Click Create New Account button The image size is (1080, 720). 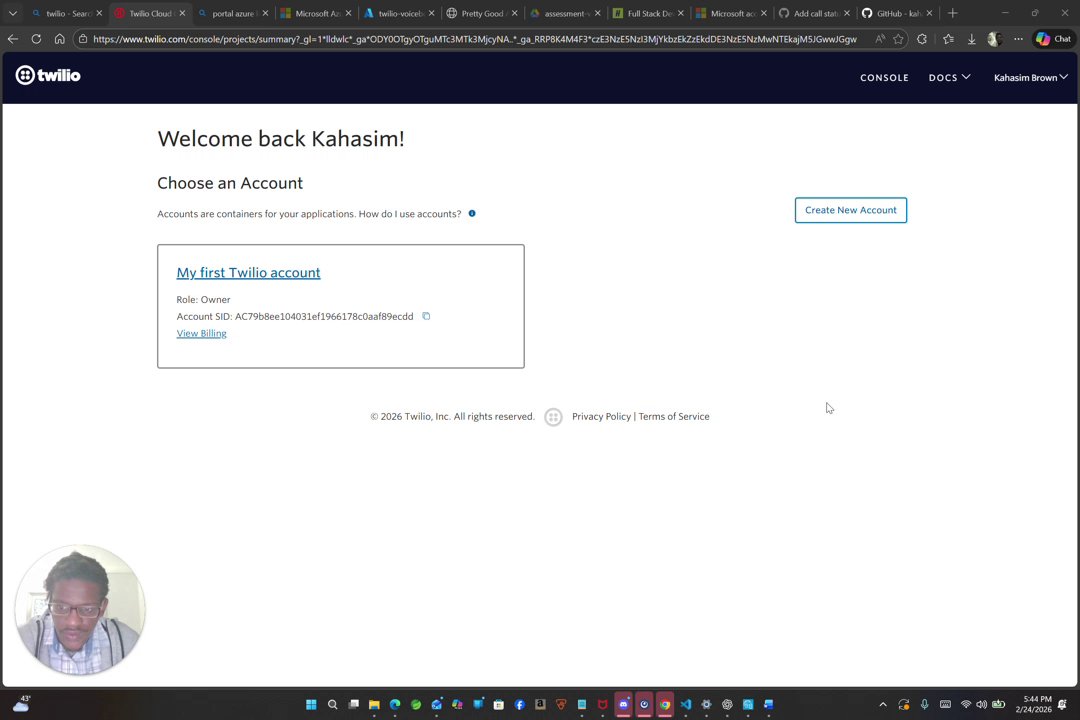[851, 210]
